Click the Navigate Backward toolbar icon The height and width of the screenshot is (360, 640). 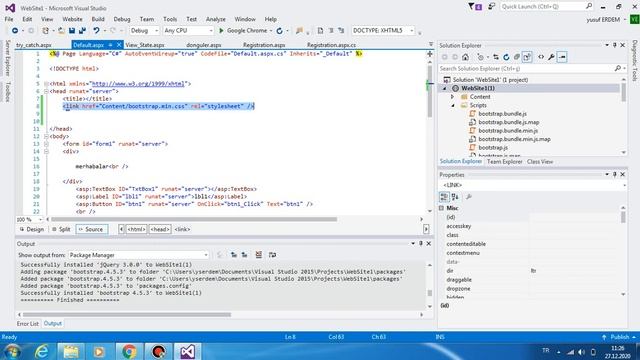(15, 31)
